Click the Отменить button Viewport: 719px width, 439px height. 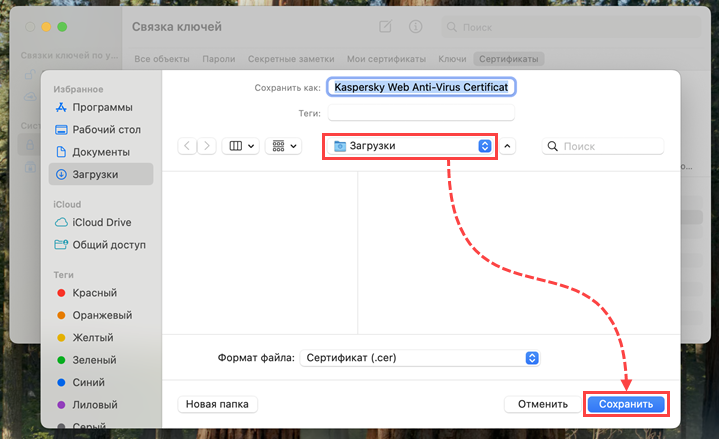click(x=543, y=404)
